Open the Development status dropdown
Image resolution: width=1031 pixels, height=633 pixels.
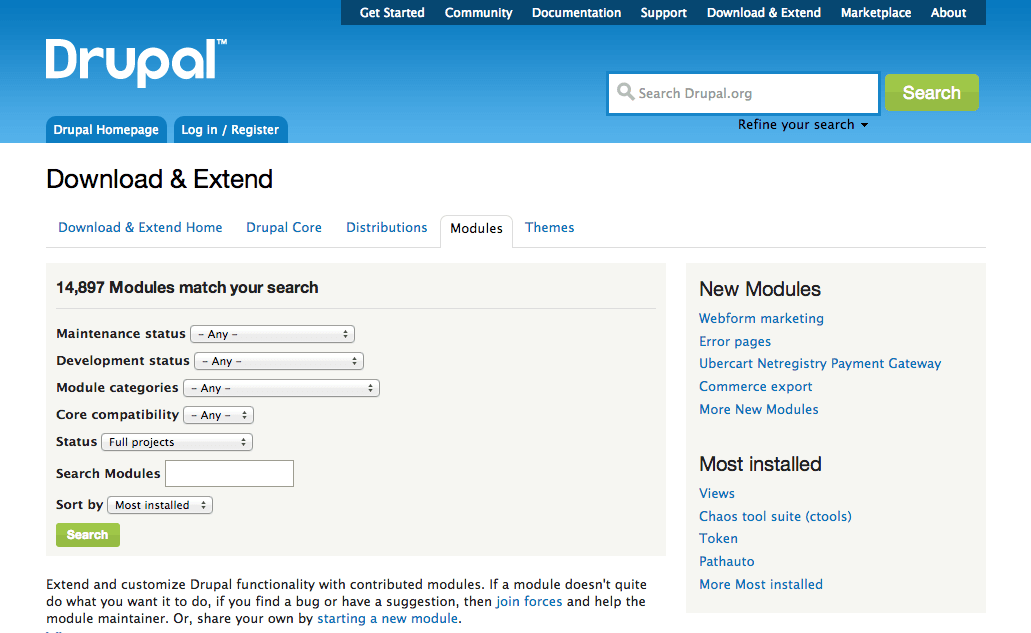pos(279,361)
